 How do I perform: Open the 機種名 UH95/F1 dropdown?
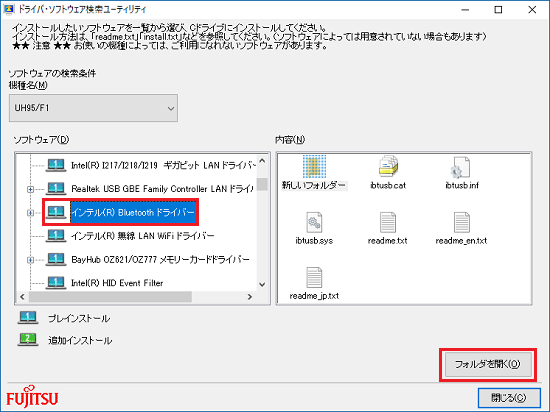(x=93, y=108)
